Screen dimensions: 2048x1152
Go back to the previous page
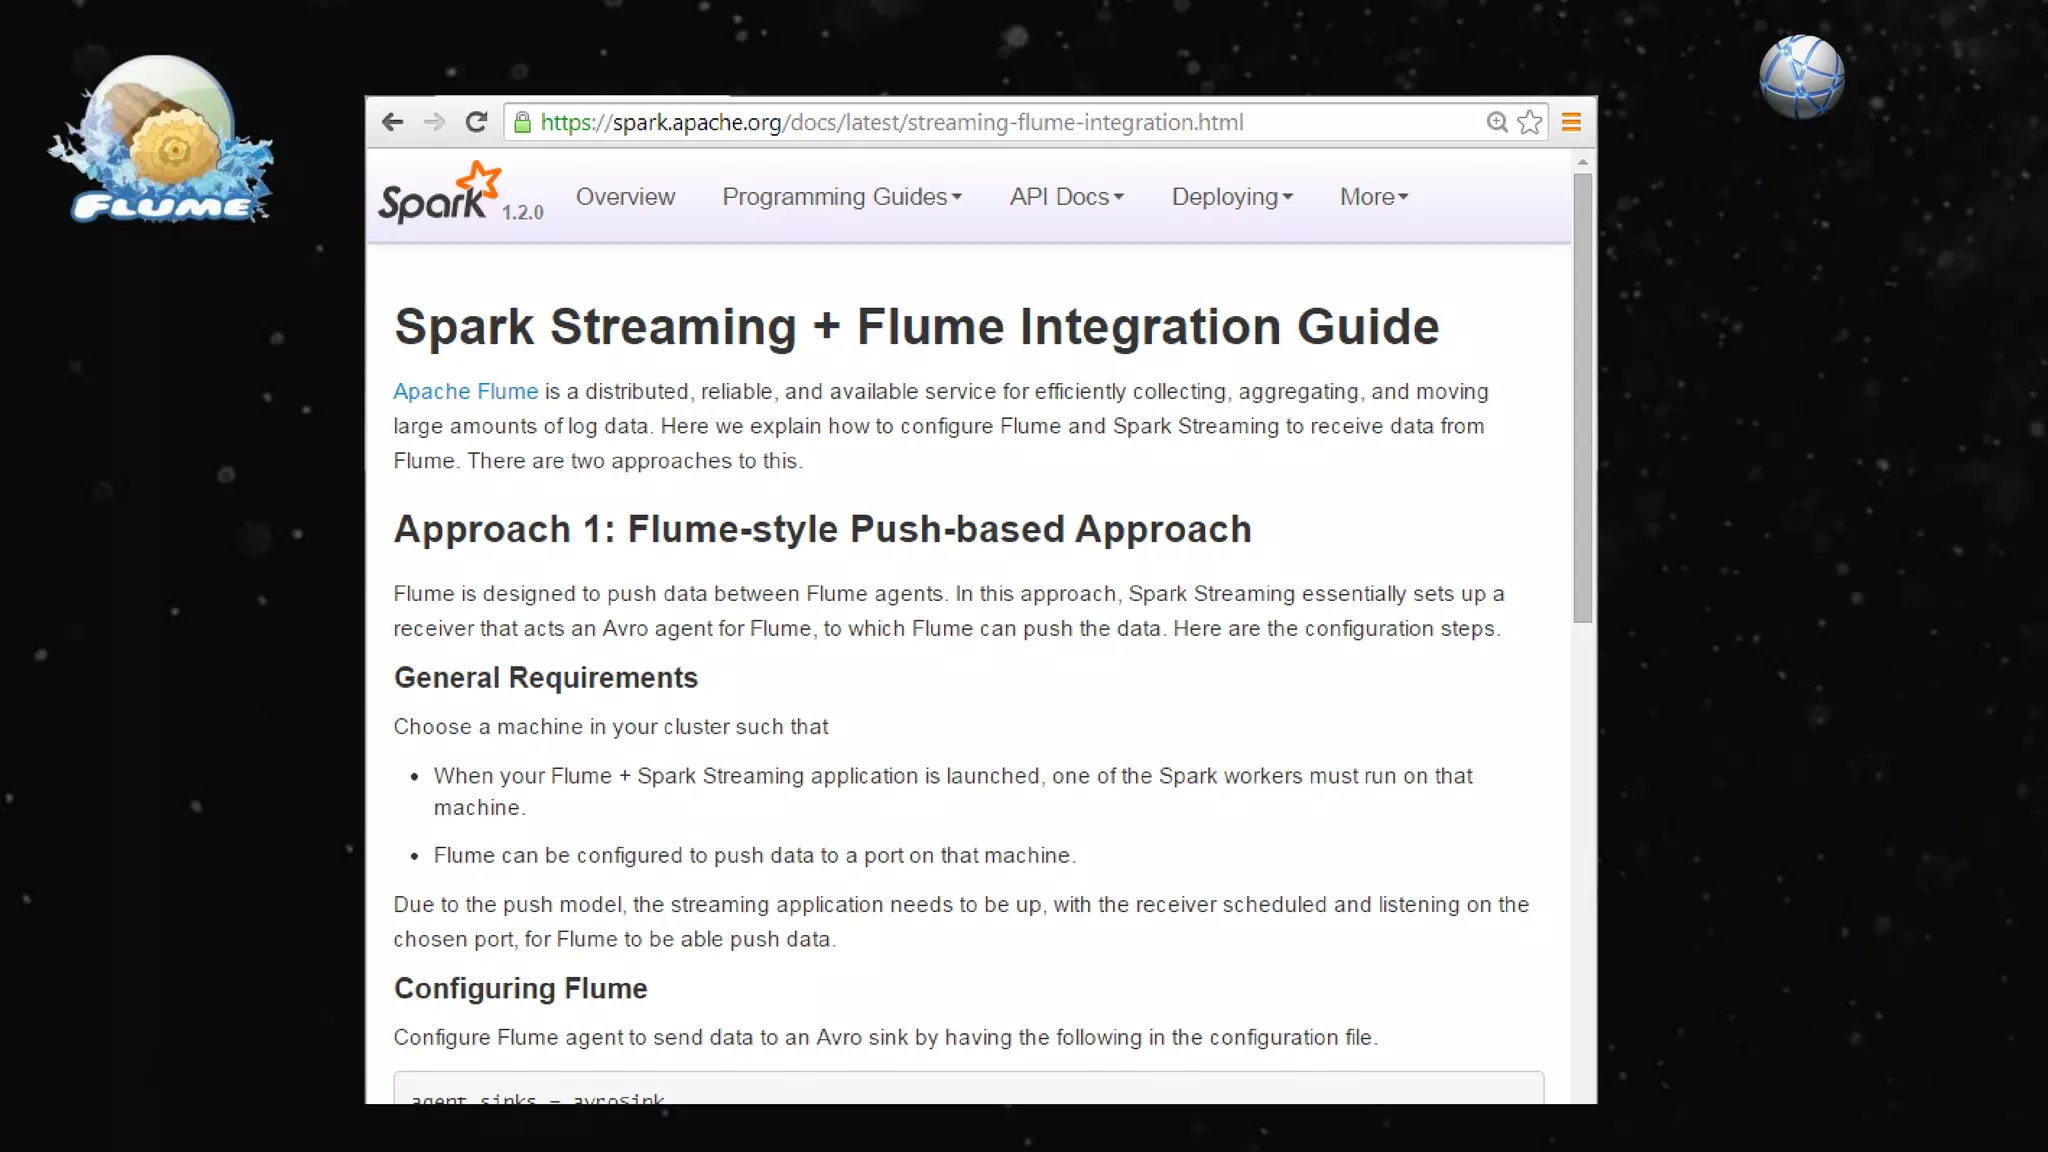[392, 122]
